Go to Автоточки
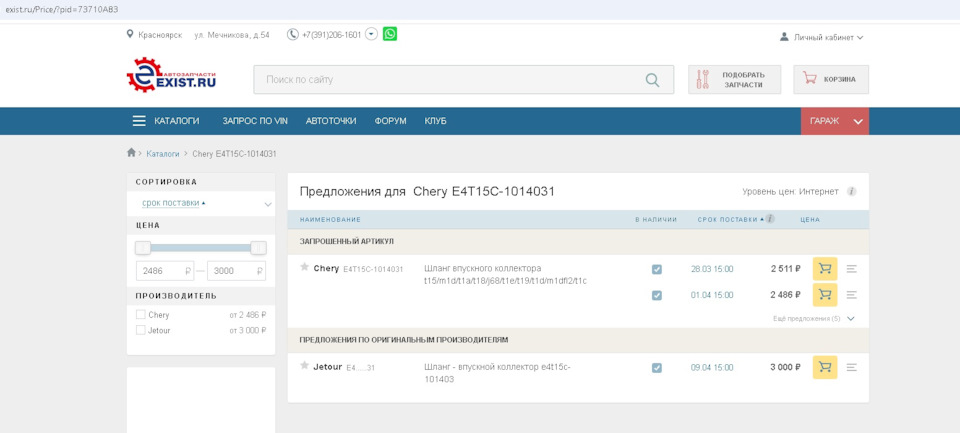 pyautogui.click(x=331, y=121)
